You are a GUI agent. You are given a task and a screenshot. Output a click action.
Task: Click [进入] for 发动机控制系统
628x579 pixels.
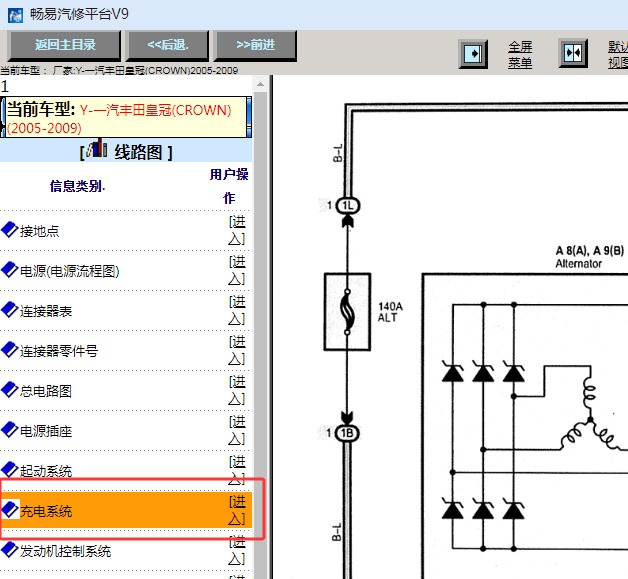pos(237,551)
